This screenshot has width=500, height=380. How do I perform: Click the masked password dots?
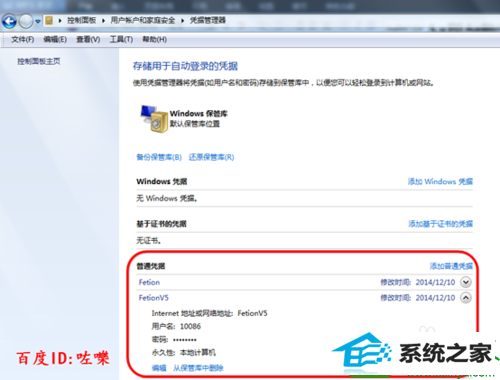(185, 340)
